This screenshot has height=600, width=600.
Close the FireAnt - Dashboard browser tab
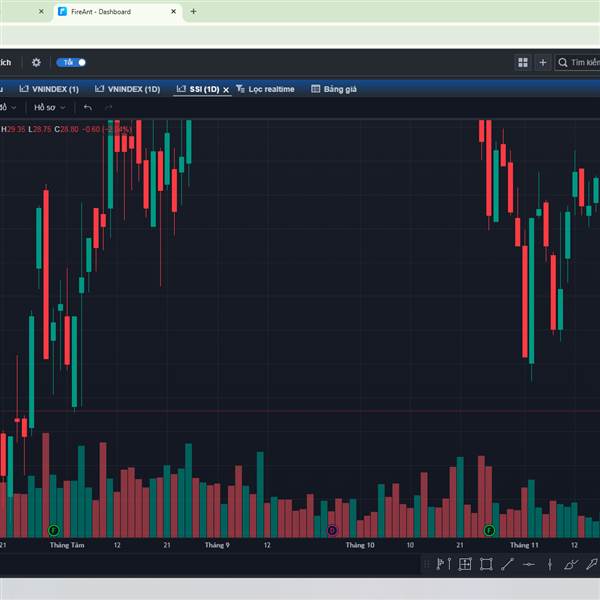pos(173,11)
